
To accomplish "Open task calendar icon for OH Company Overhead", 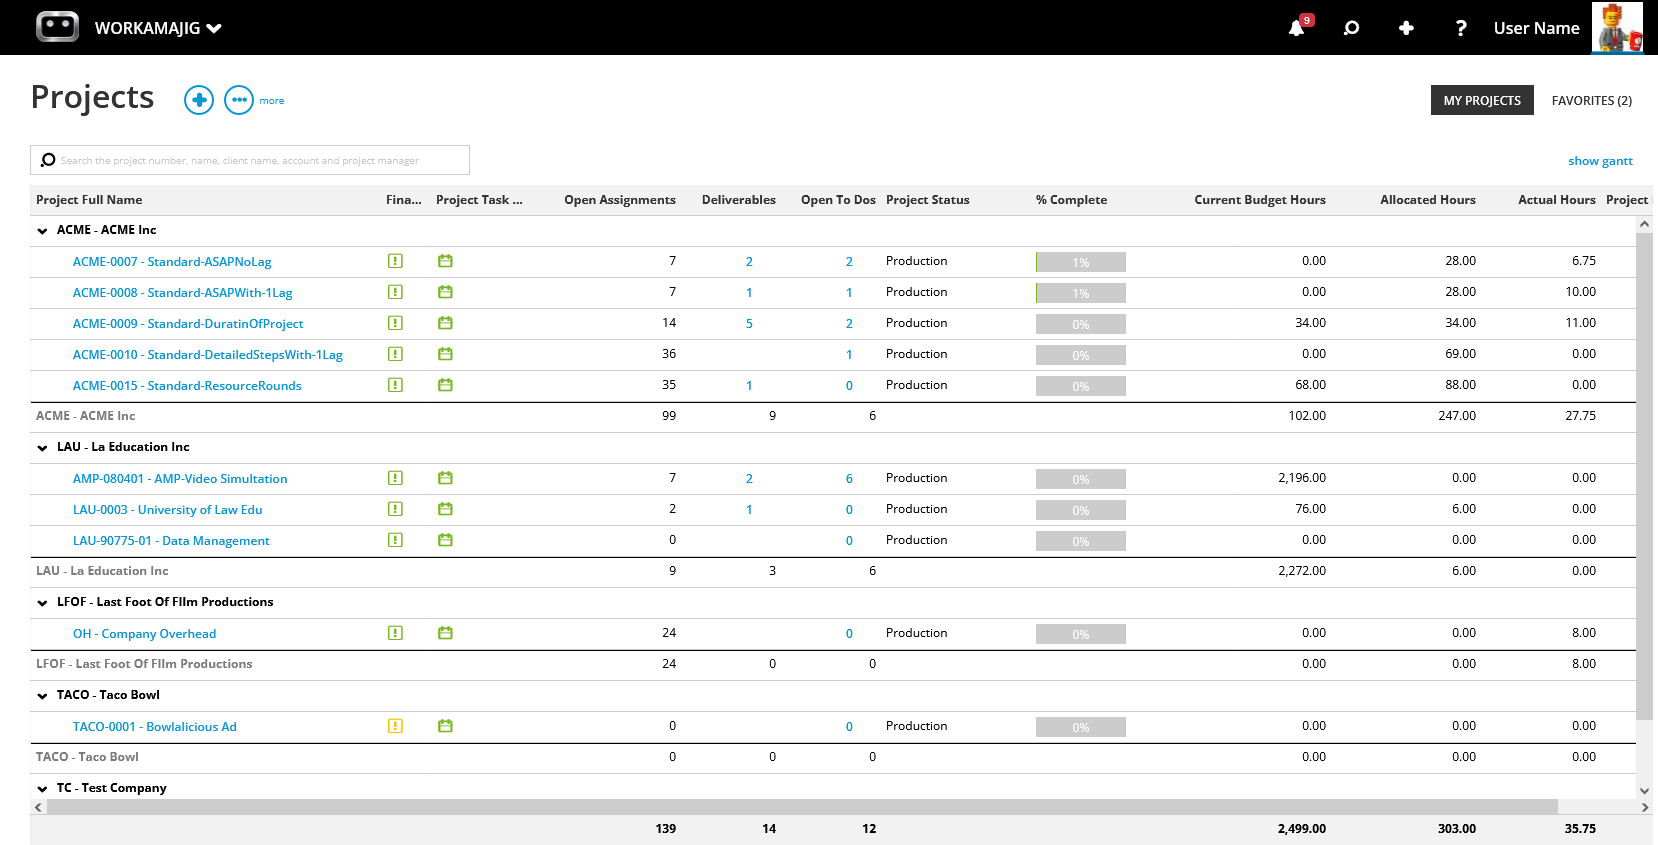I will (445, 633).
